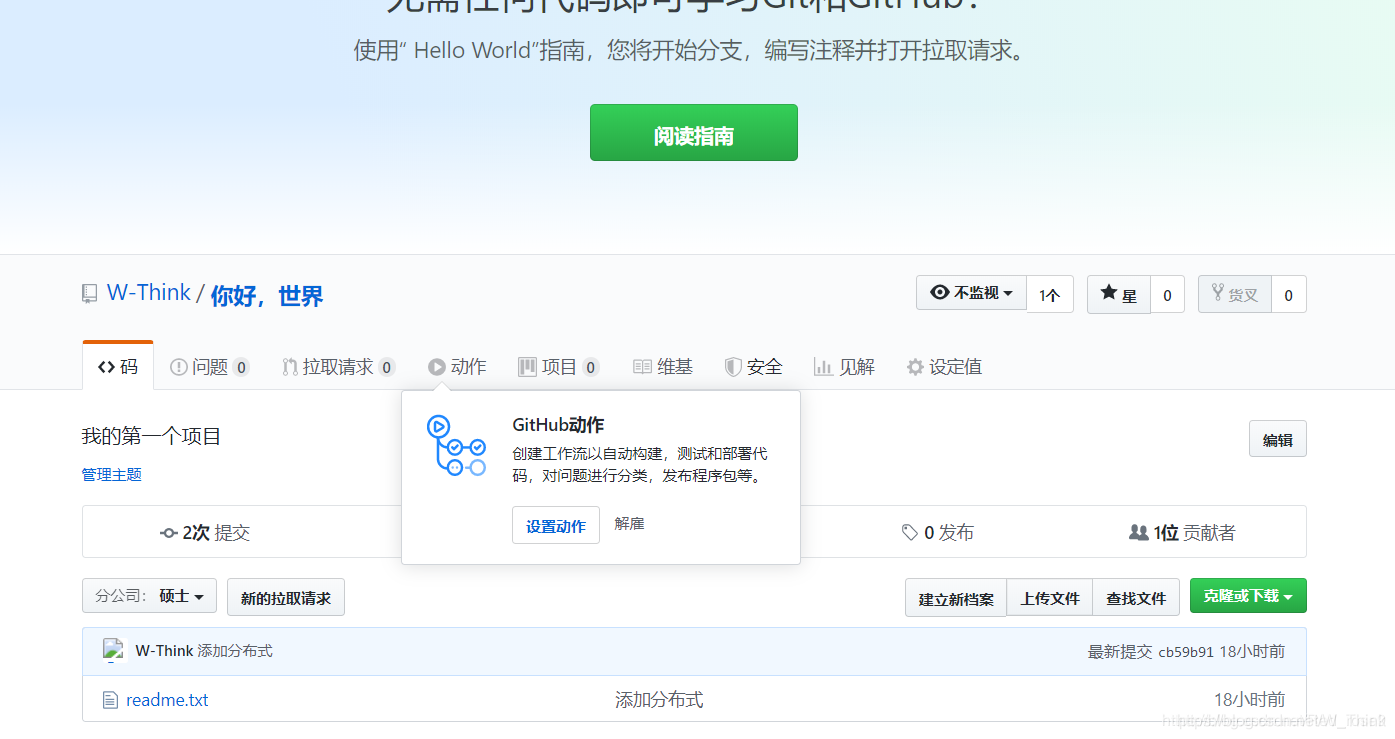This screenshot has height=739, width=1395.
Task: Open the 安全 security tab
Action: tap(753, 367)
